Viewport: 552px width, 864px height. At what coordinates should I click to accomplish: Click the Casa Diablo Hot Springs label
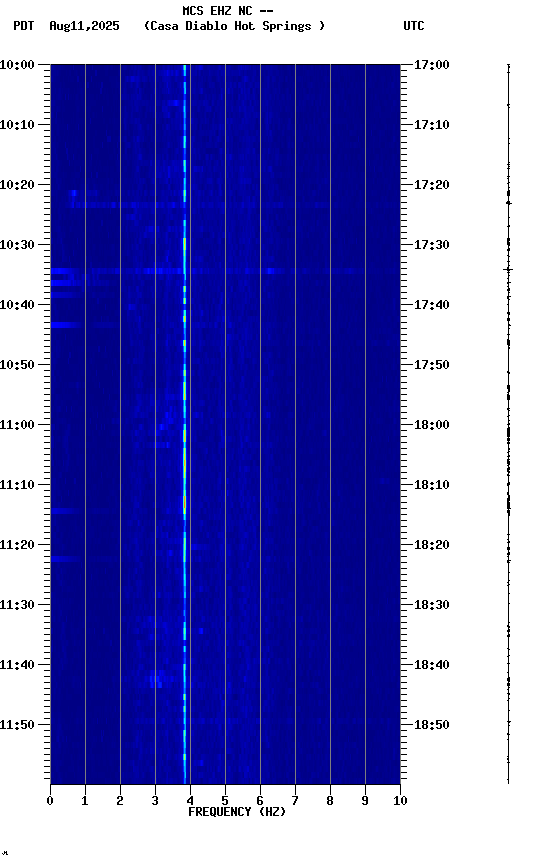pos(235,26)
